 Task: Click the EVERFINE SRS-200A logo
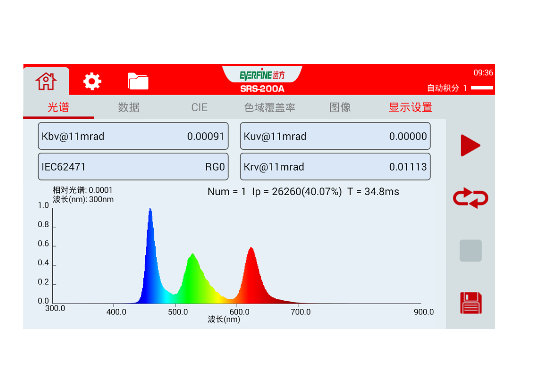pyautogui.click(x=262, y=80)
